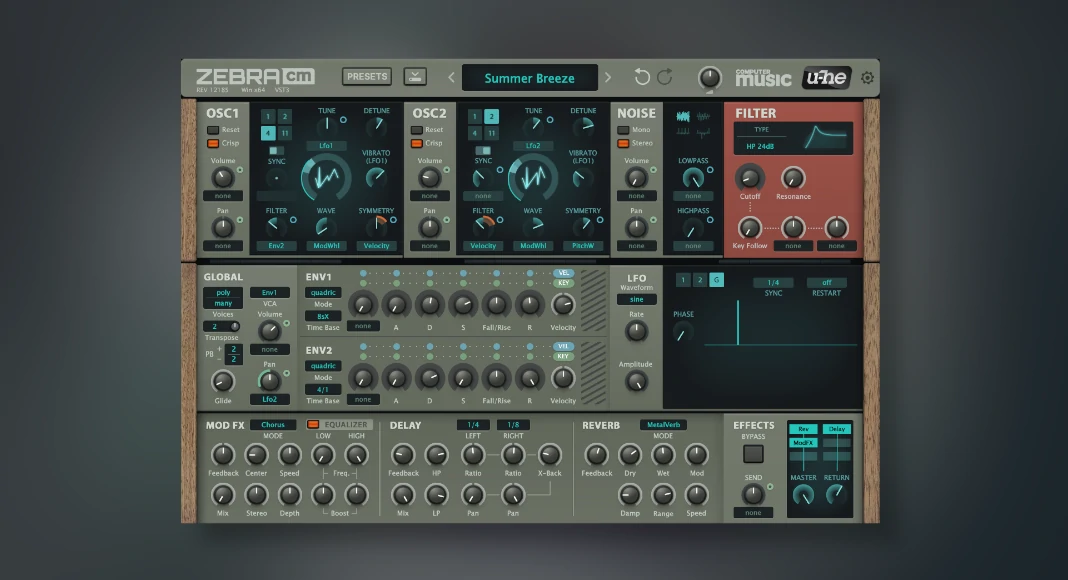Go to previous preset arrow
This screenshot has width=1068, height=580.
451,78
